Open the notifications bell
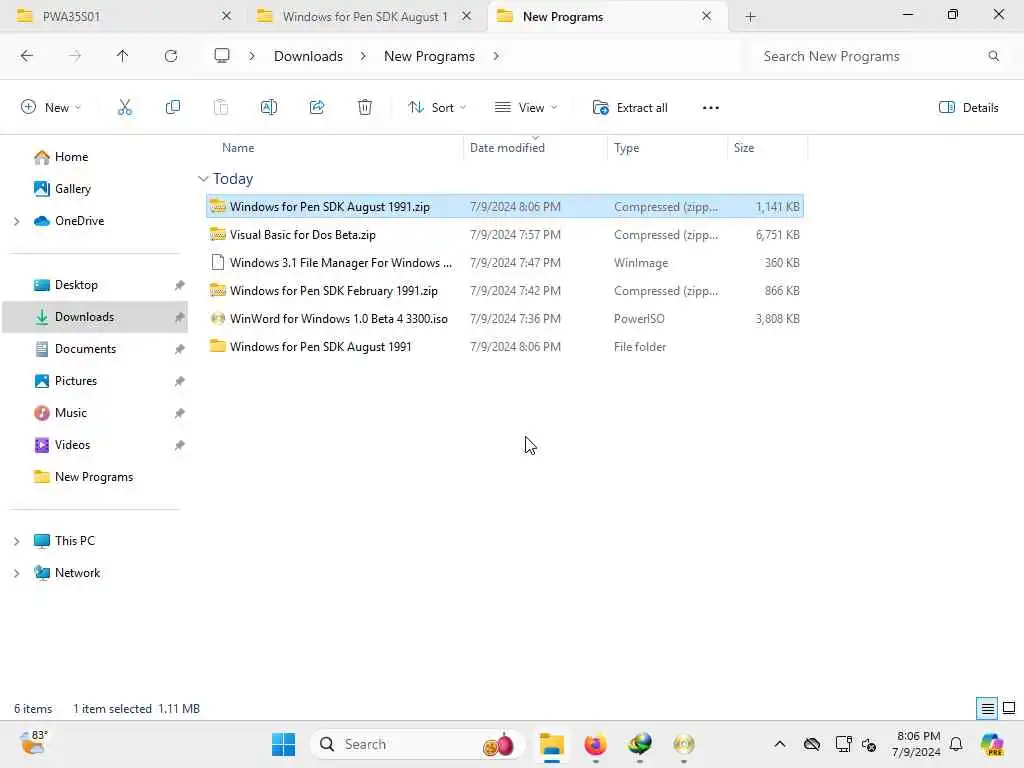Screen dimensions: 1024x768 pos(956,744)
